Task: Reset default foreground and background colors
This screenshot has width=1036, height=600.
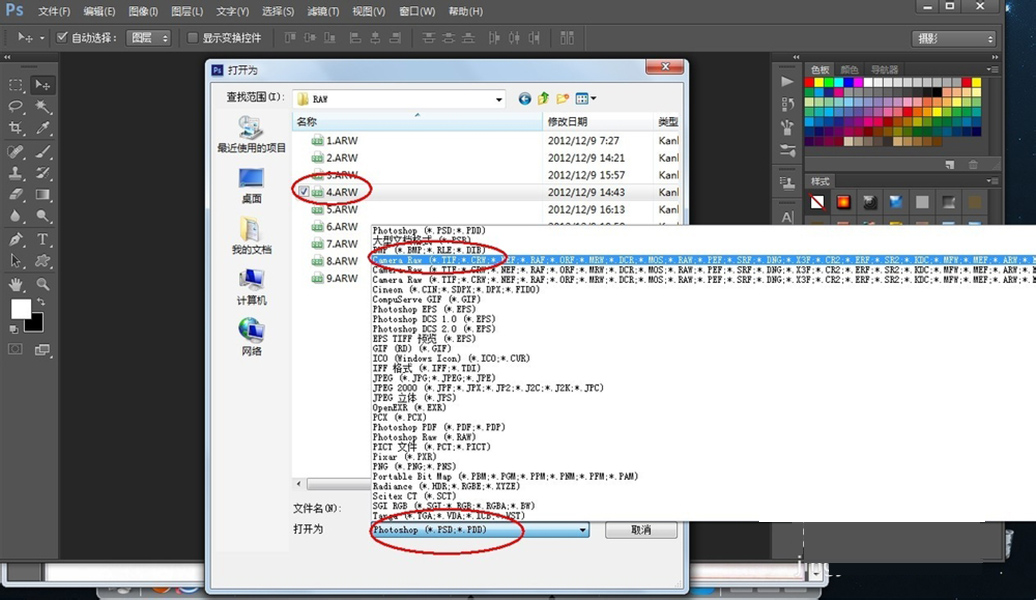Action: click(x=14, y=328)
